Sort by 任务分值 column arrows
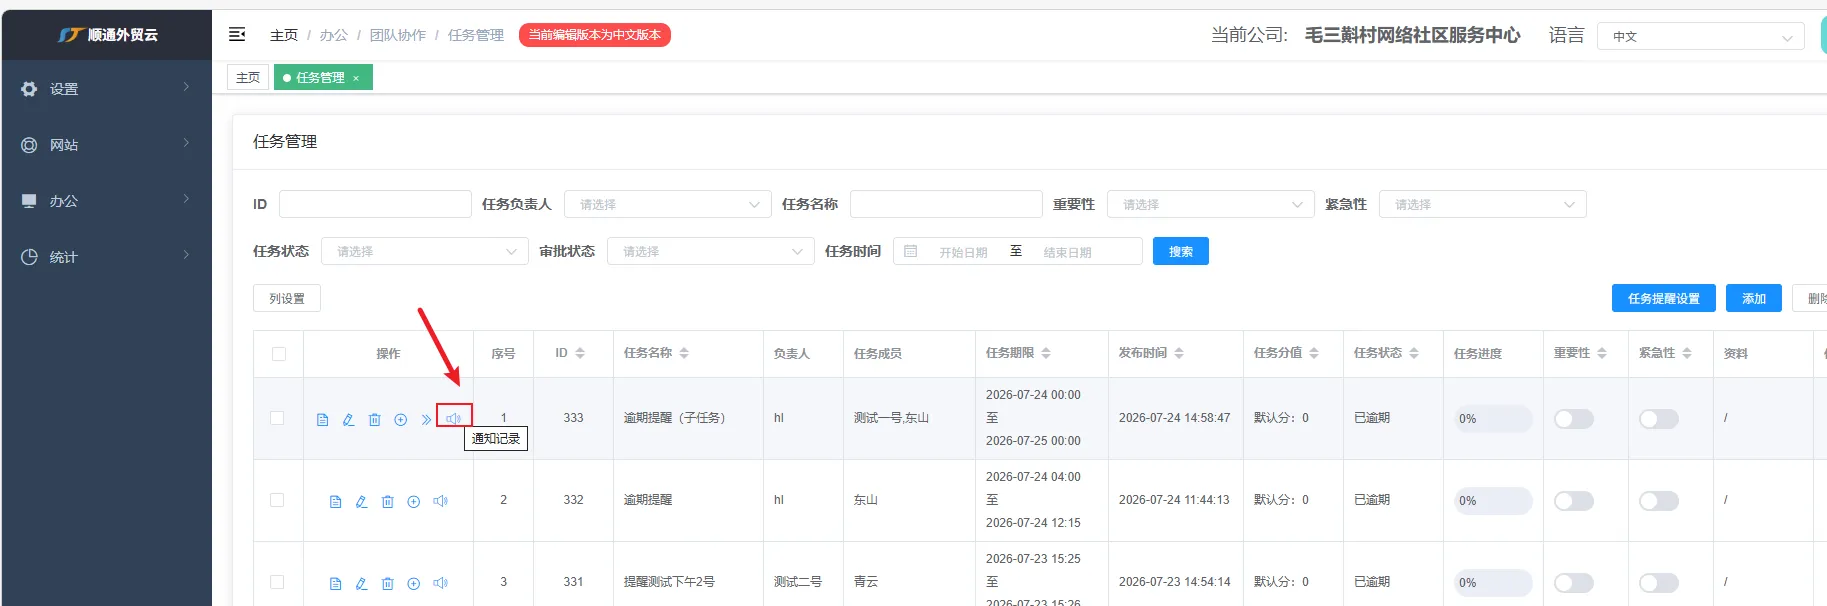The height and width of the screenshot is (606, 1827). [x=1314, y=353]
